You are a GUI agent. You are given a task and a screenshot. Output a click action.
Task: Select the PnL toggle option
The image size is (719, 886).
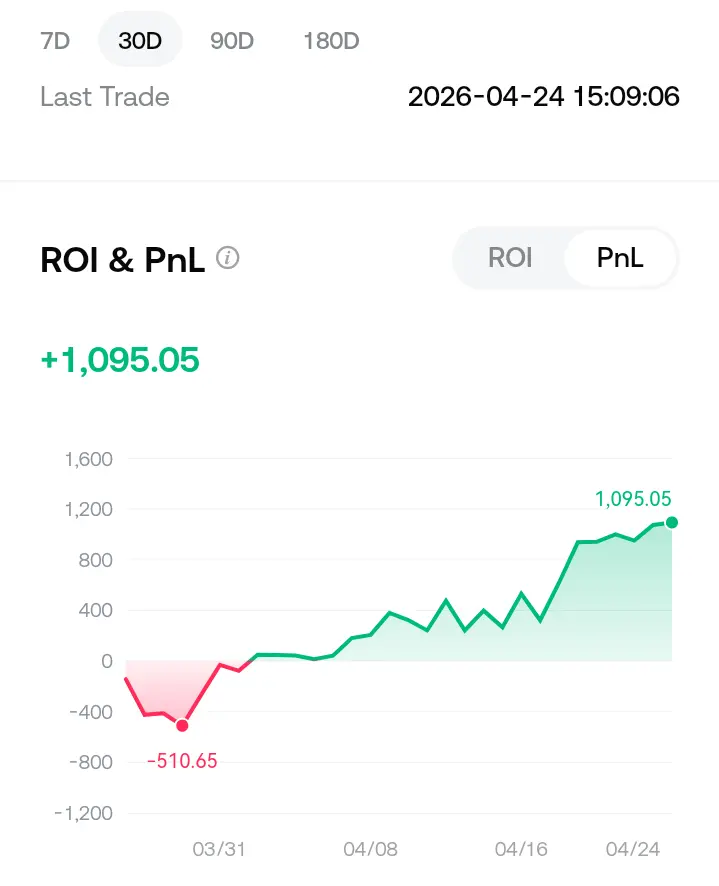click(x=620, y=258)
